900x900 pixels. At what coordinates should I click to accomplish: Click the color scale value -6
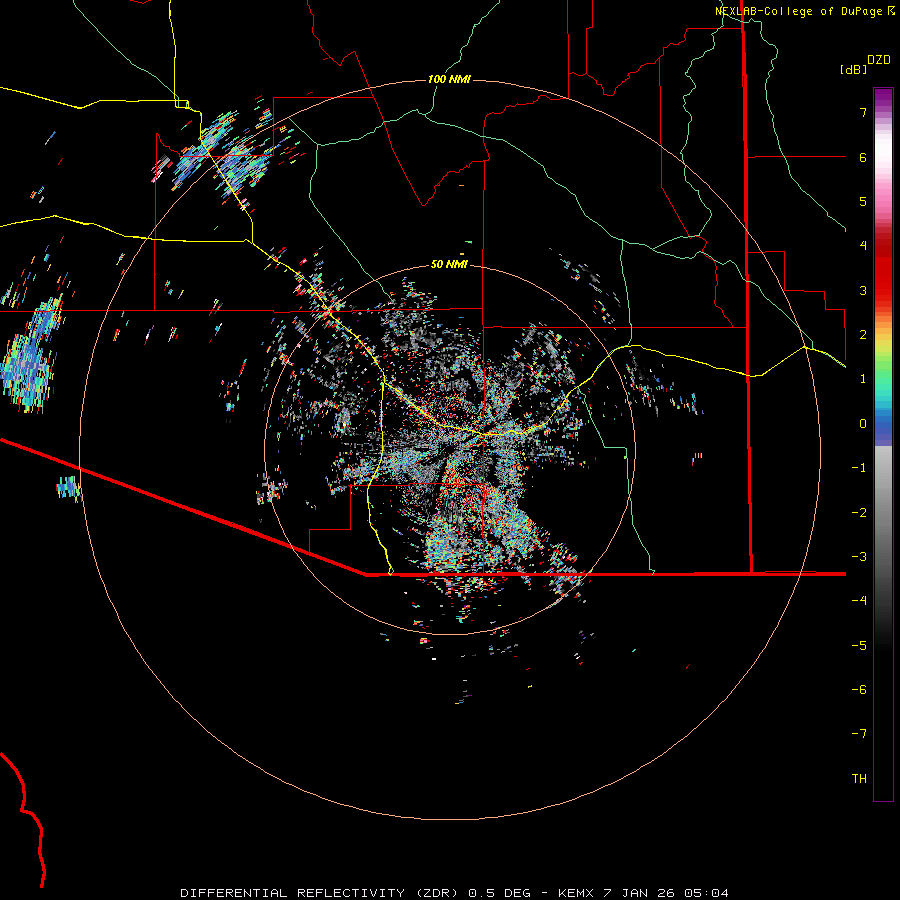click(x=859, y=690)
